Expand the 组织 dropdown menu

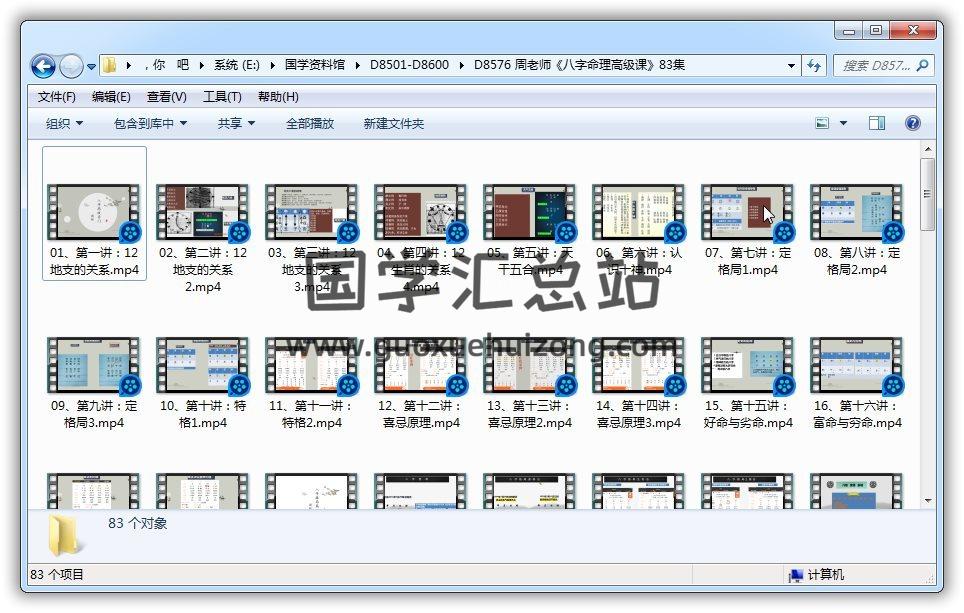click(x=64, y=123)
